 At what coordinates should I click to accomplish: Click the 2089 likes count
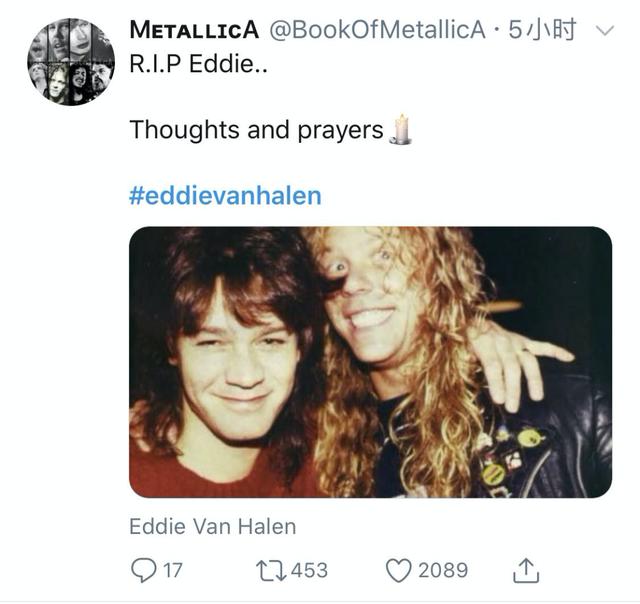point(443,570)
